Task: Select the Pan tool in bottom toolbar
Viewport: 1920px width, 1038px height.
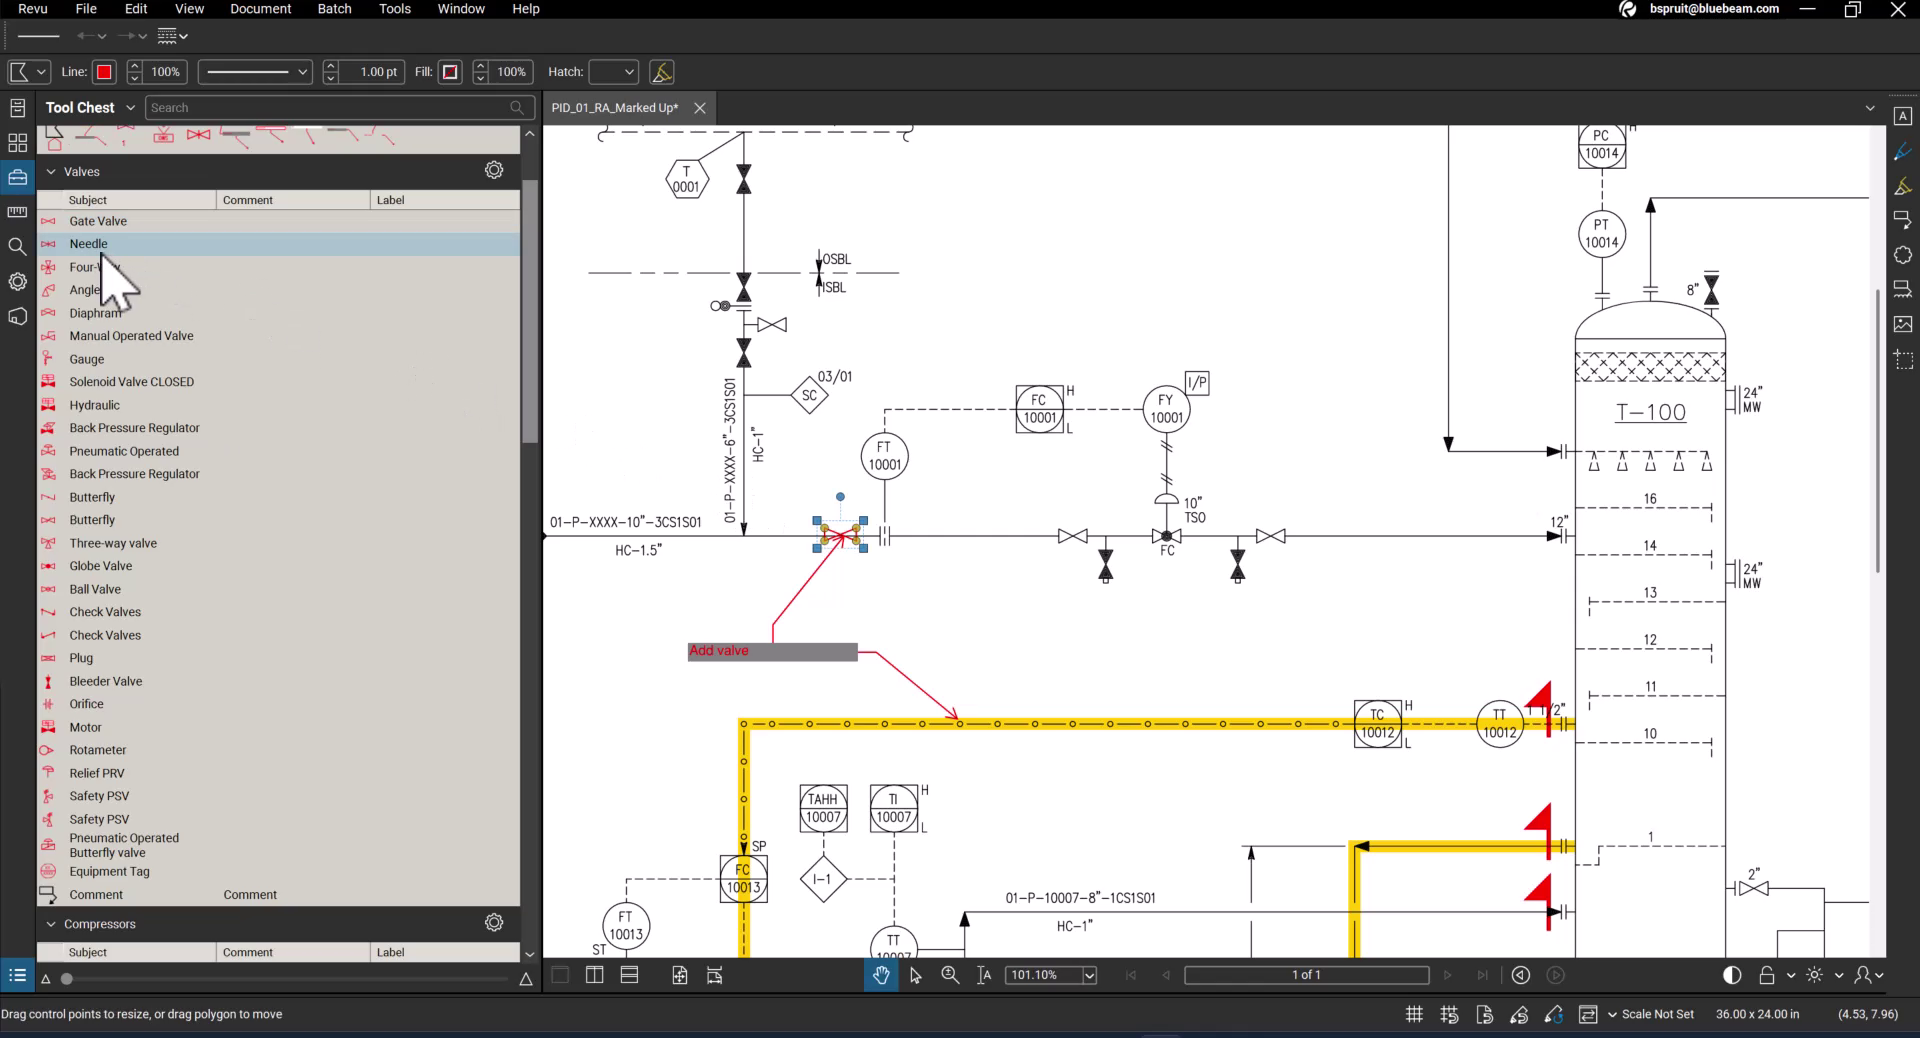Action: 881,975
